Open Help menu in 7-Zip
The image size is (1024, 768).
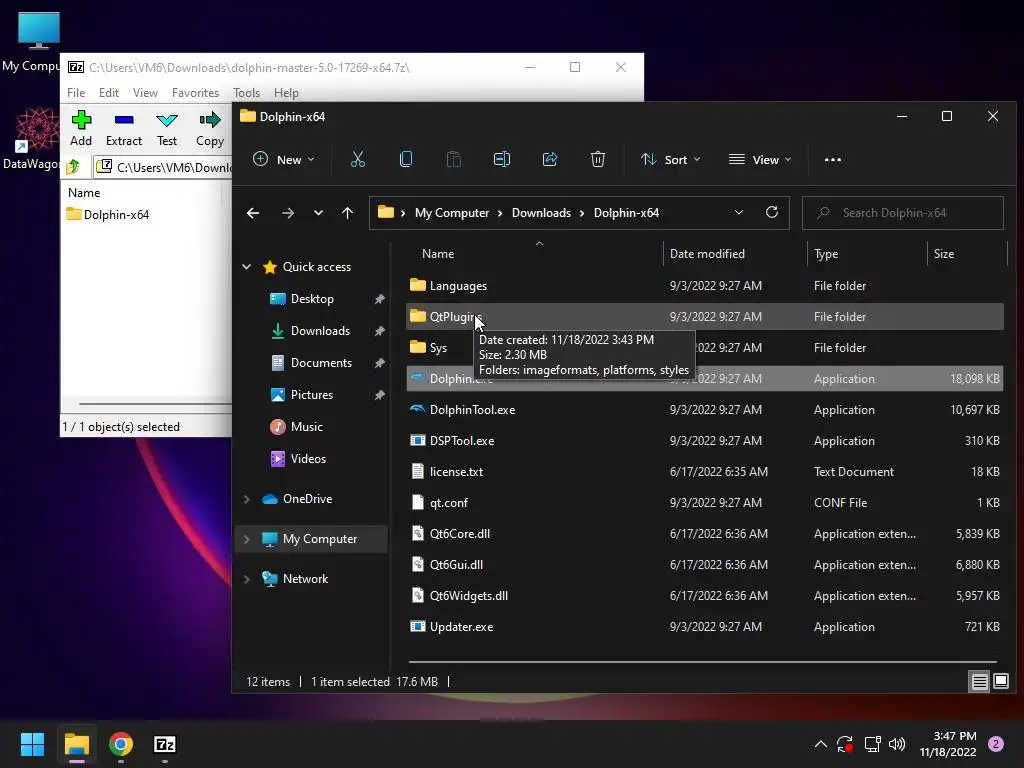tap(286, 93)
